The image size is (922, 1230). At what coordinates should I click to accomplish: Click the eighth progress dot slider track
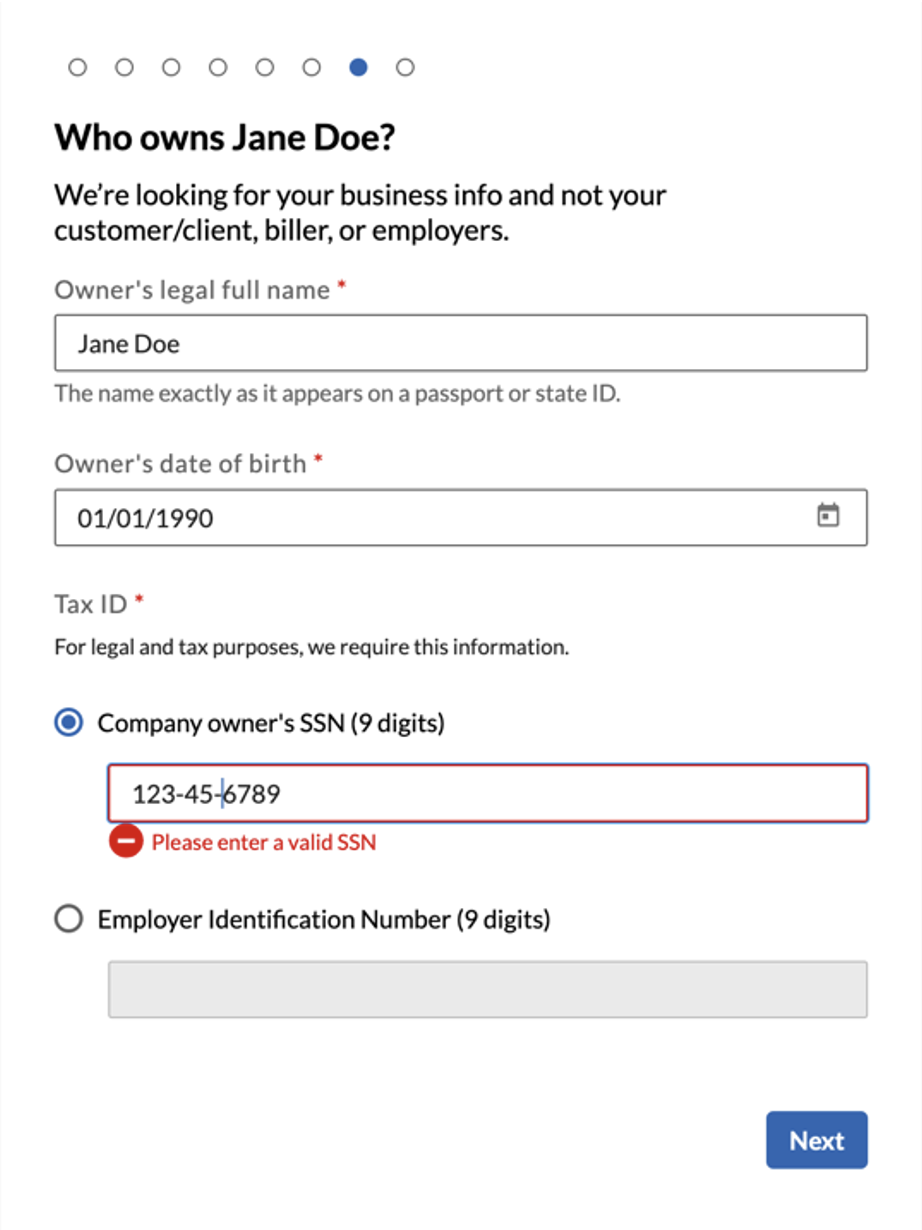pos(406,67)
